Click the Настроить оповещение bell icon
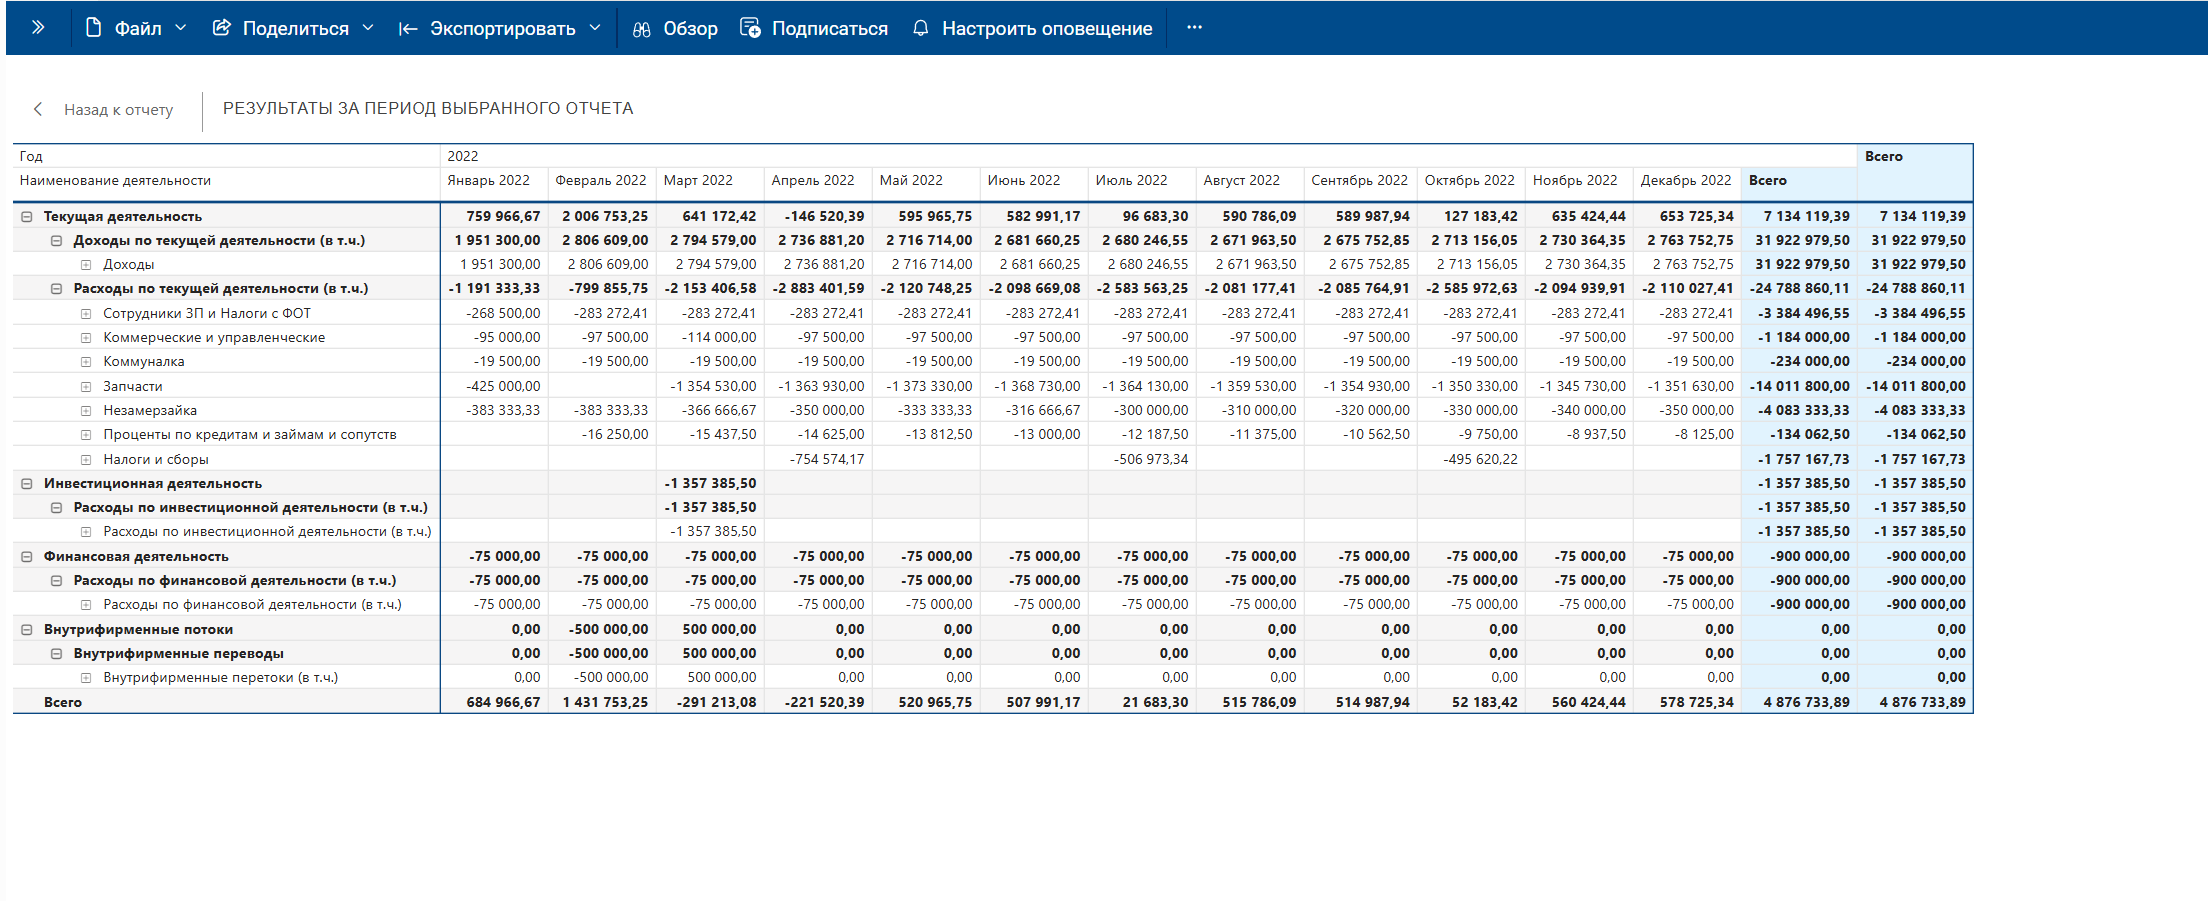 coord(921,28)
